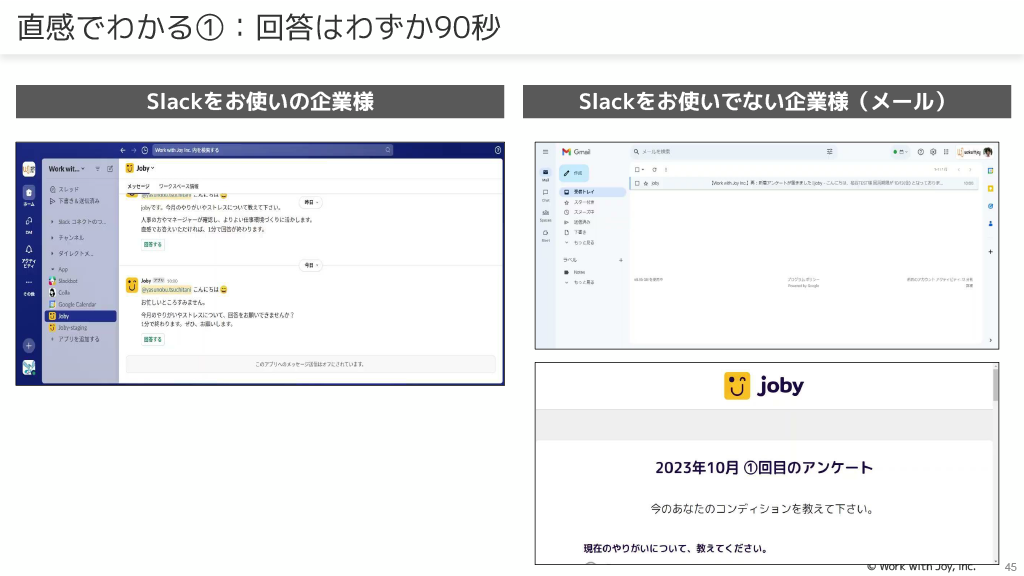Open the Google apps grid icon
The height and width of the screenshot is (576, 1024).
pyautogui.click(x=945, y=152)
